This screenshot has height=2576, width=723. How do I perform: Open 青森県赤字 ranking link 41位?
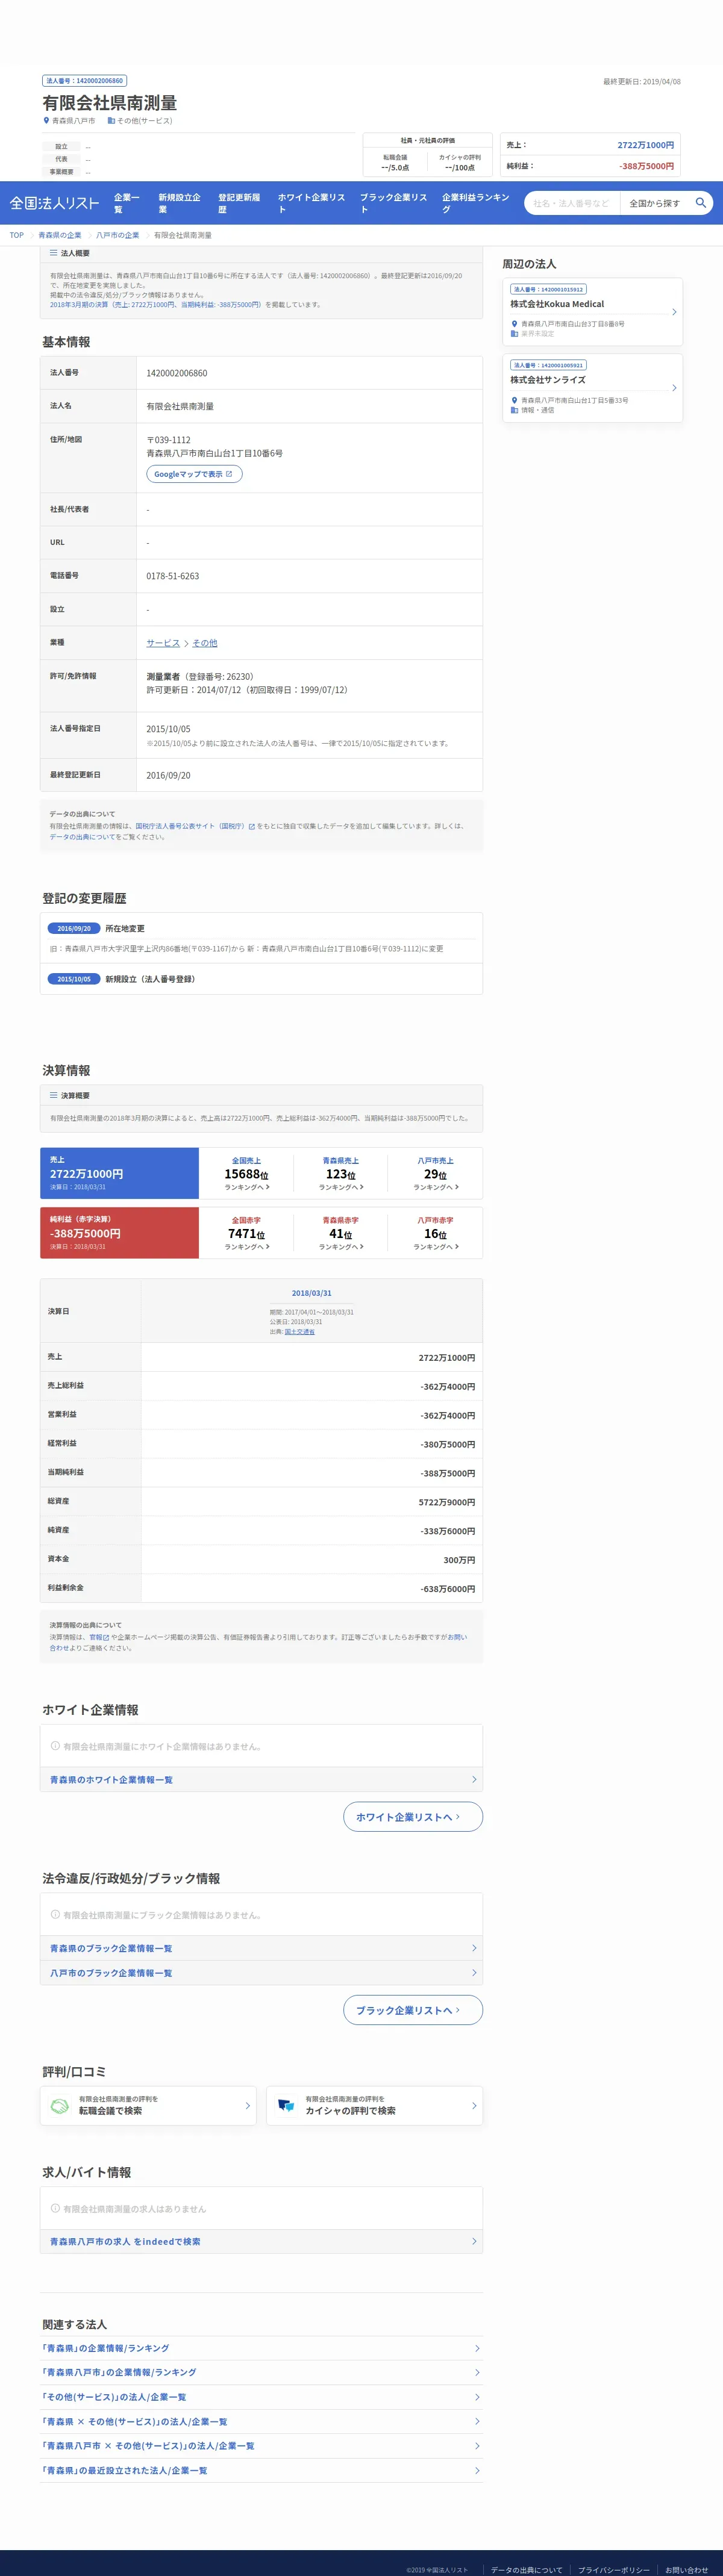(341, 1233)
